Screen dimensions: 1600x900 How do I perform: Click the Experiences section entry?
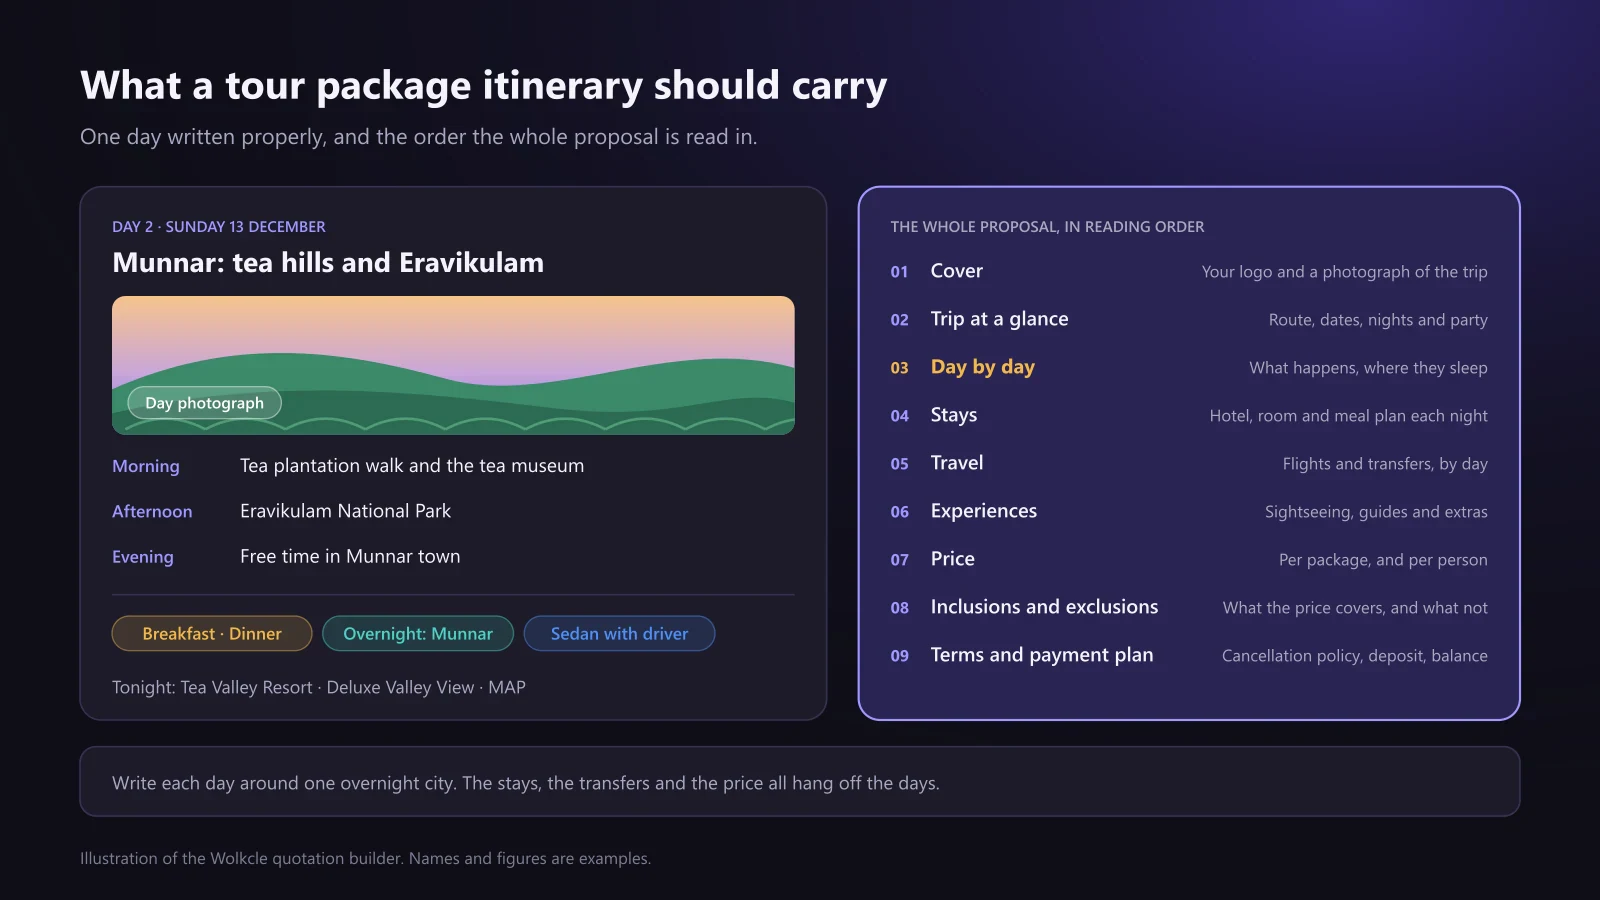[x=1189, y=511]
